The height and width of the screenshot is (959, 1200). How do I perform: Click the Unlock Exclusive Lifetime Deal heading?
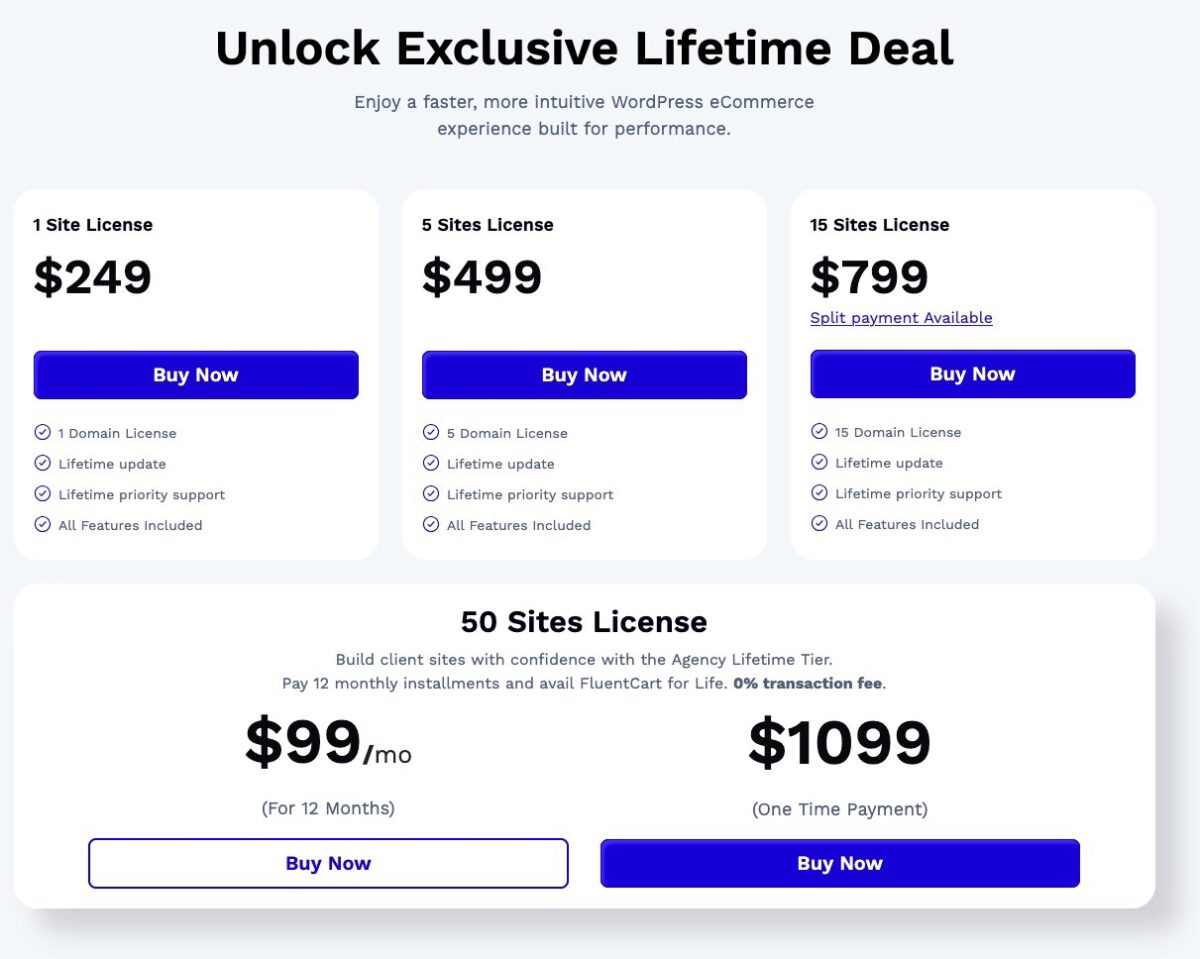tap(585, 48)
